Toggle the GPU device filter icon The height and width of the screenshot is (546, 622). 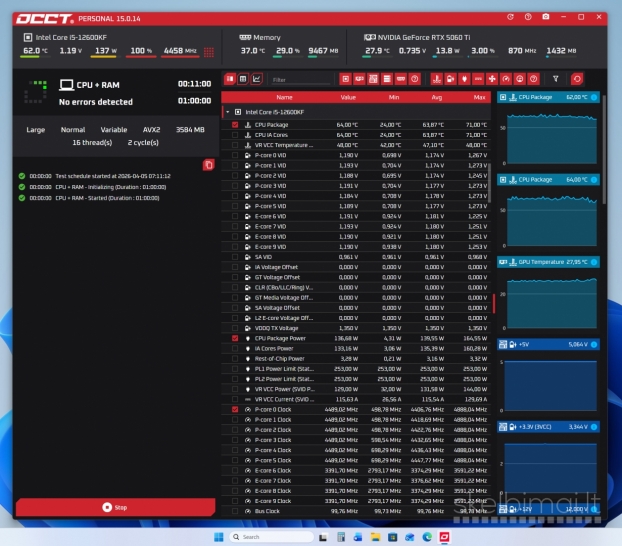pyautogui.click(x=359, y=79)
